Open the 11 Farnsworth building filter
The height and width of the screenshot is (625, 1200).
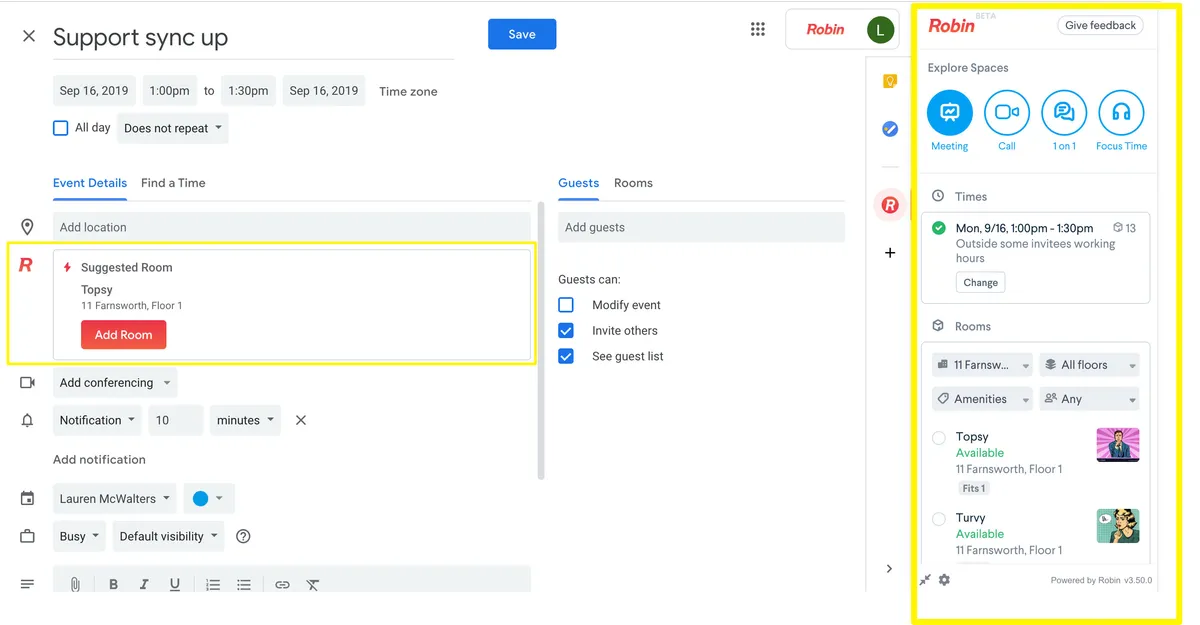[982, 365]
